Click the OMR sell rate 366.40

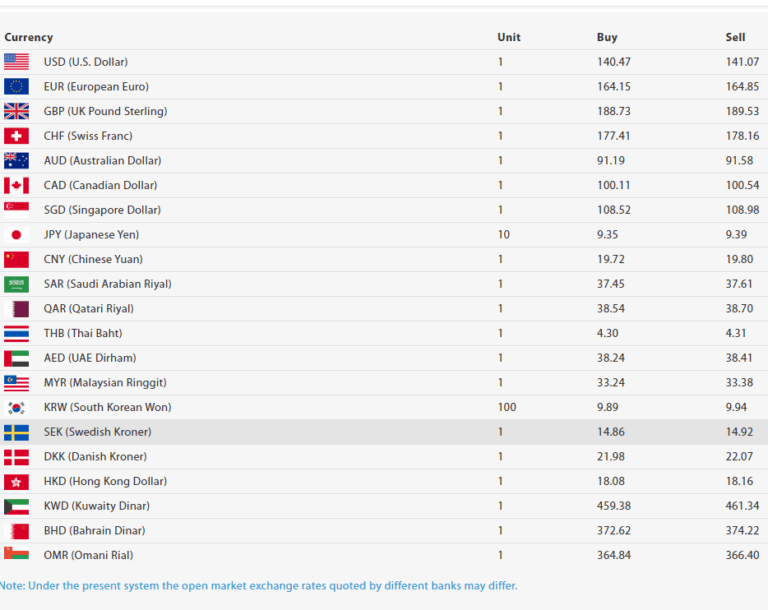point(742,555)
